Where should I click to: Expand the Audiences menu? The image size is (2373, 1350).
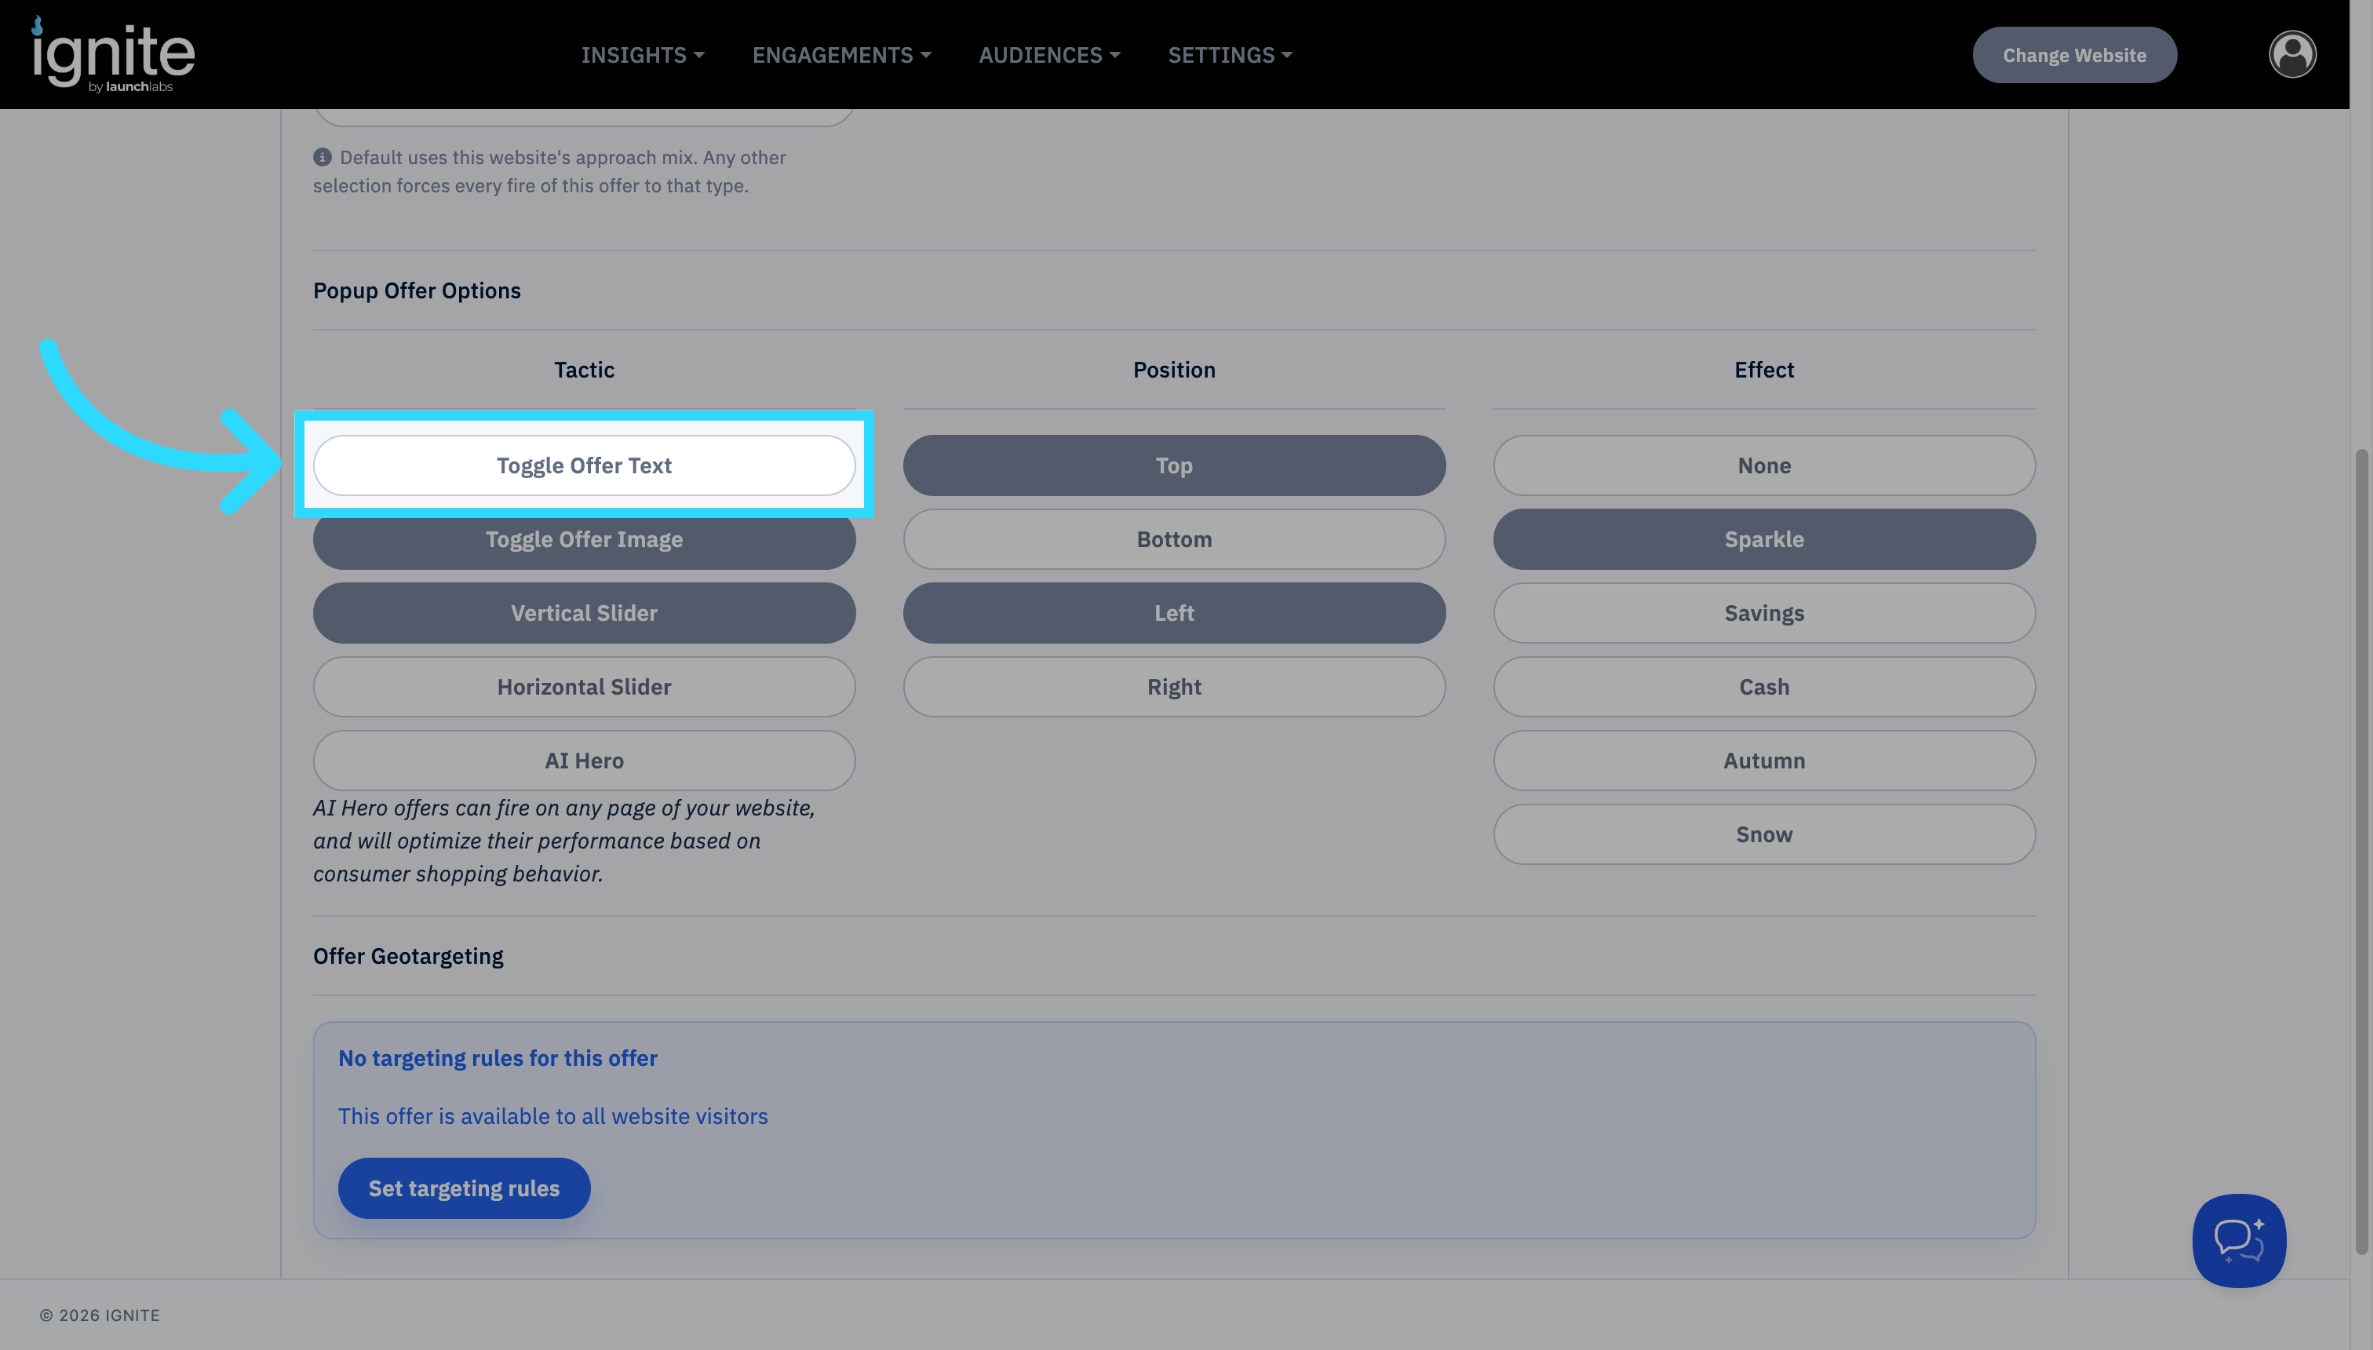[1049, 55]
